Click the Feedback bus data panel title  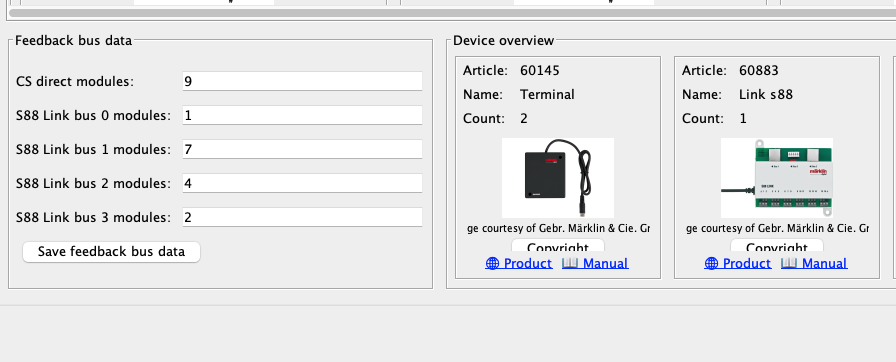point(74,41)
